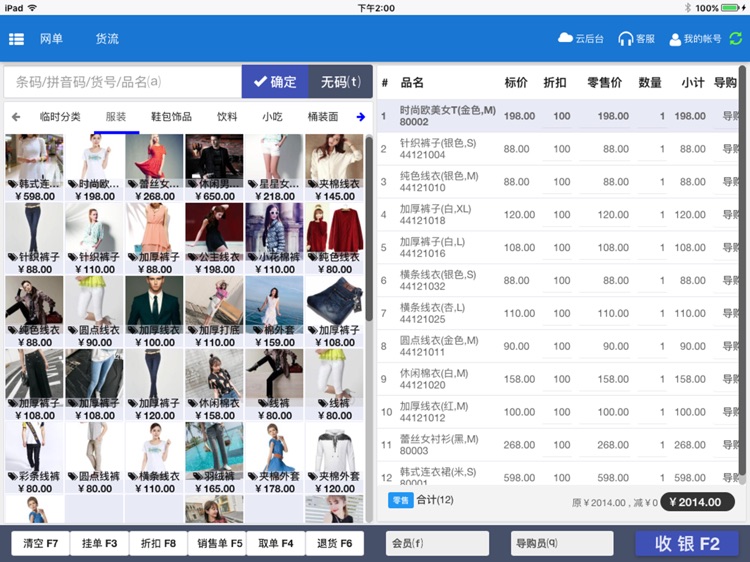750x562 pixels.
Task: Open the 网单 menu
Action: click(x=51, y=39)
